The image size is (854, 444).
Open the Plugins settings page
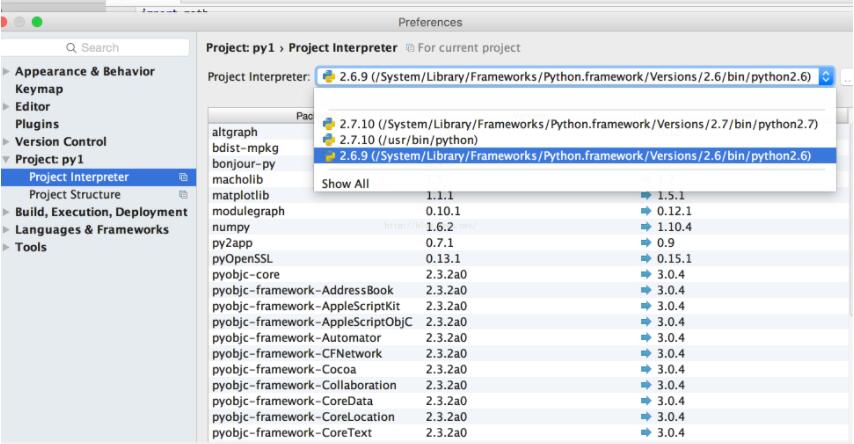[36, 124]
